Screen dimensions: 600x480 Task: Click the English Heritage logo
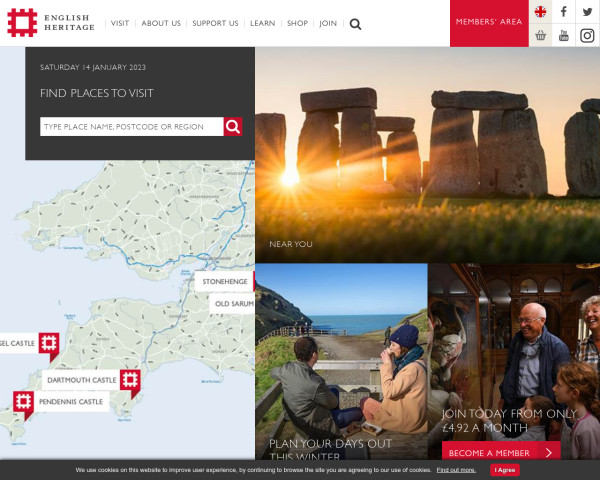(x=51, y=23)
